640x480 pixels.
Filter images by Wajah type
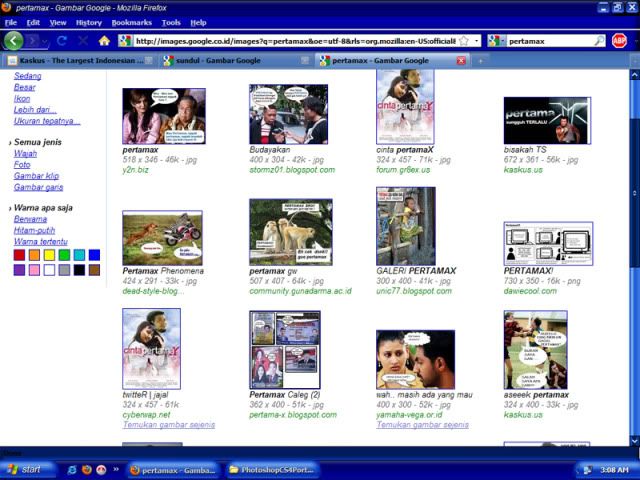click(25, 153)
